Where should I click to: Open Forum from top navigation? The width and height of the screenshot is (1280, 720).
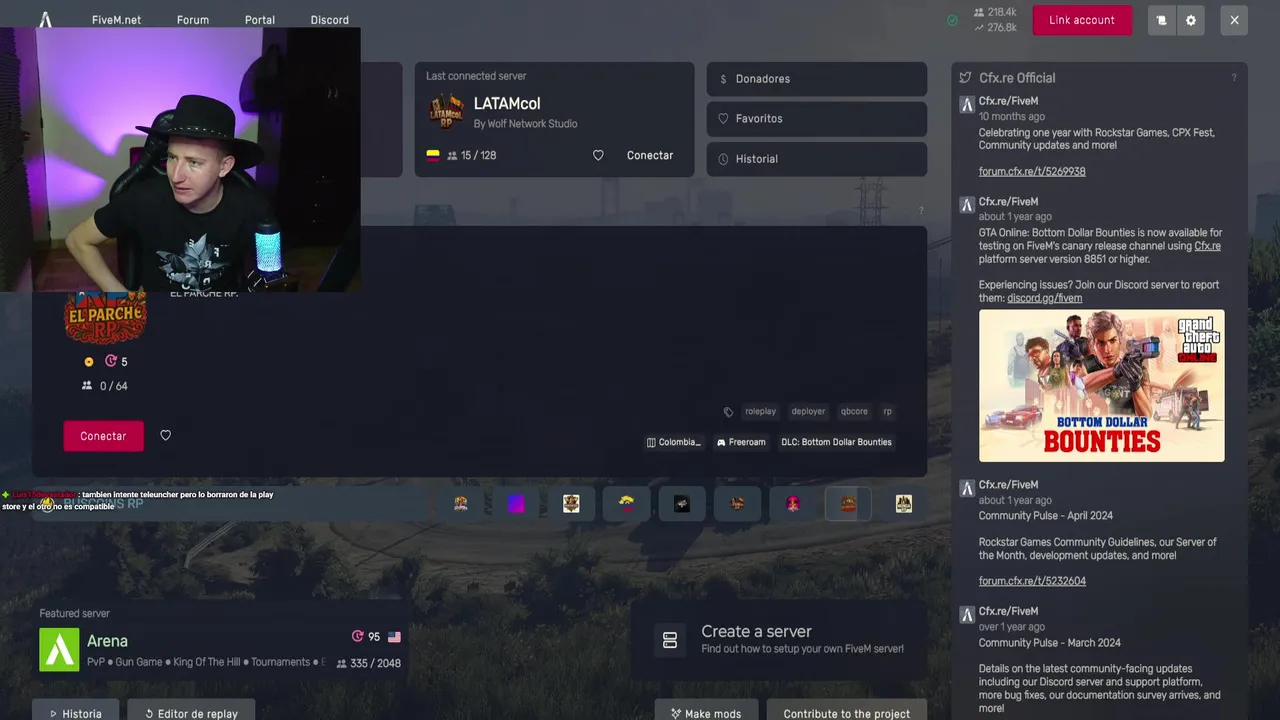click(x=193, y=20)
